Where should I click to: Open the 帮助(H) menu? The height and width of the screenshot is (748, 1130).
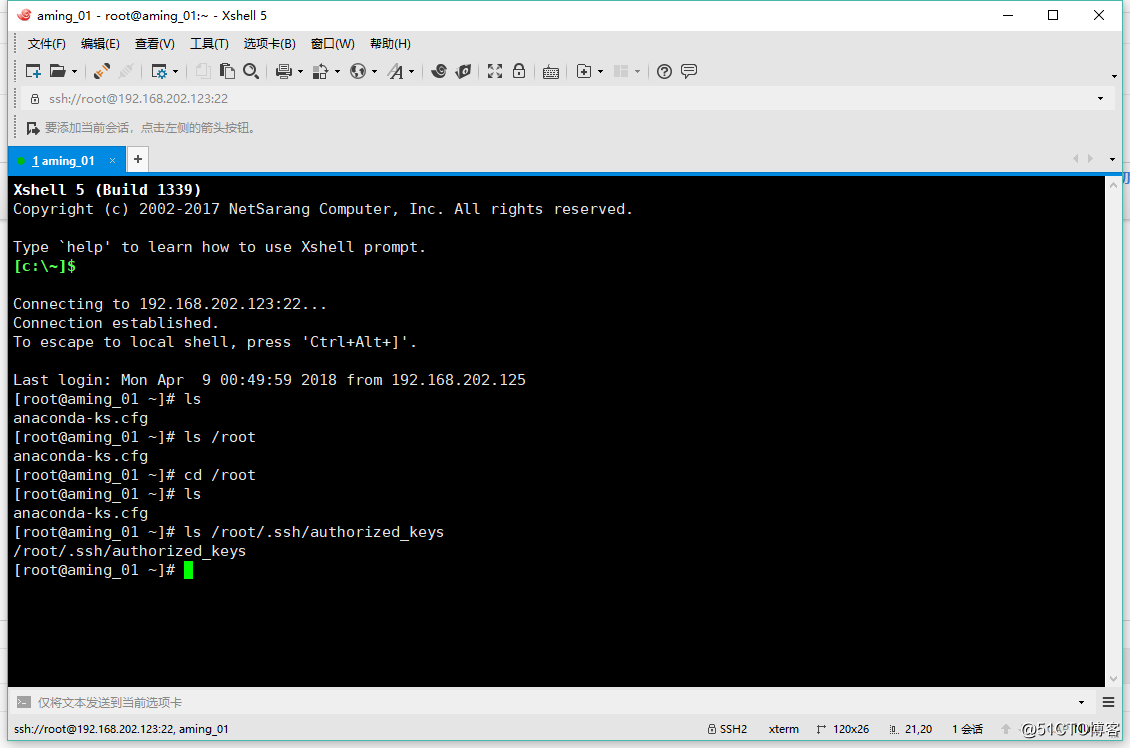391,44
